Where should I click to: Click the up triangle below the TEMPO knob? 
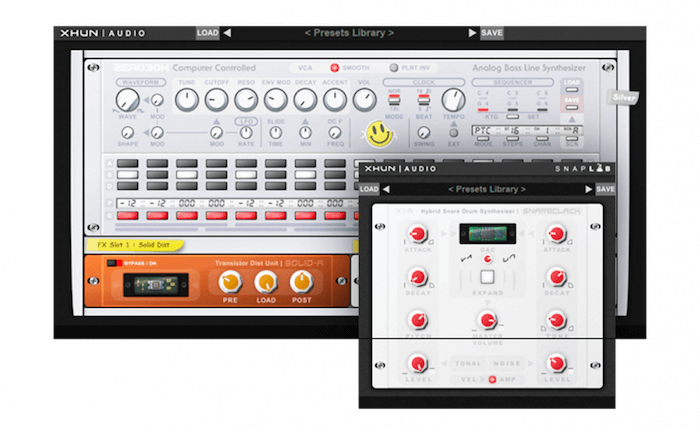[454, 124]
